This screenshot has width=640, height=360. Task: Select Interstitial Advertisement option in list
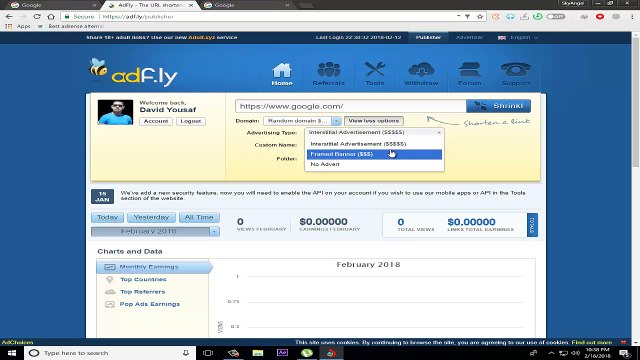pyautogui.click(x=374, y=144)
